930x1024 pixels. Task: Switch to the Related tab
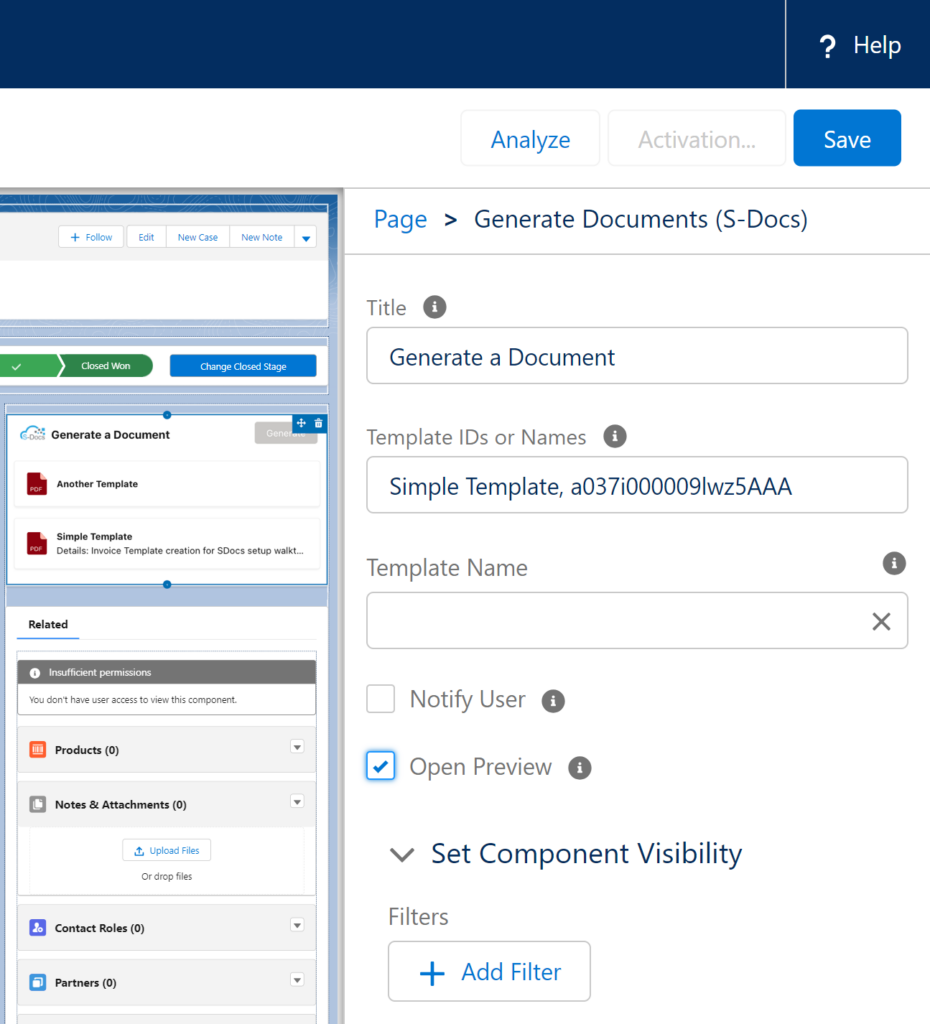tap(47, 624)
